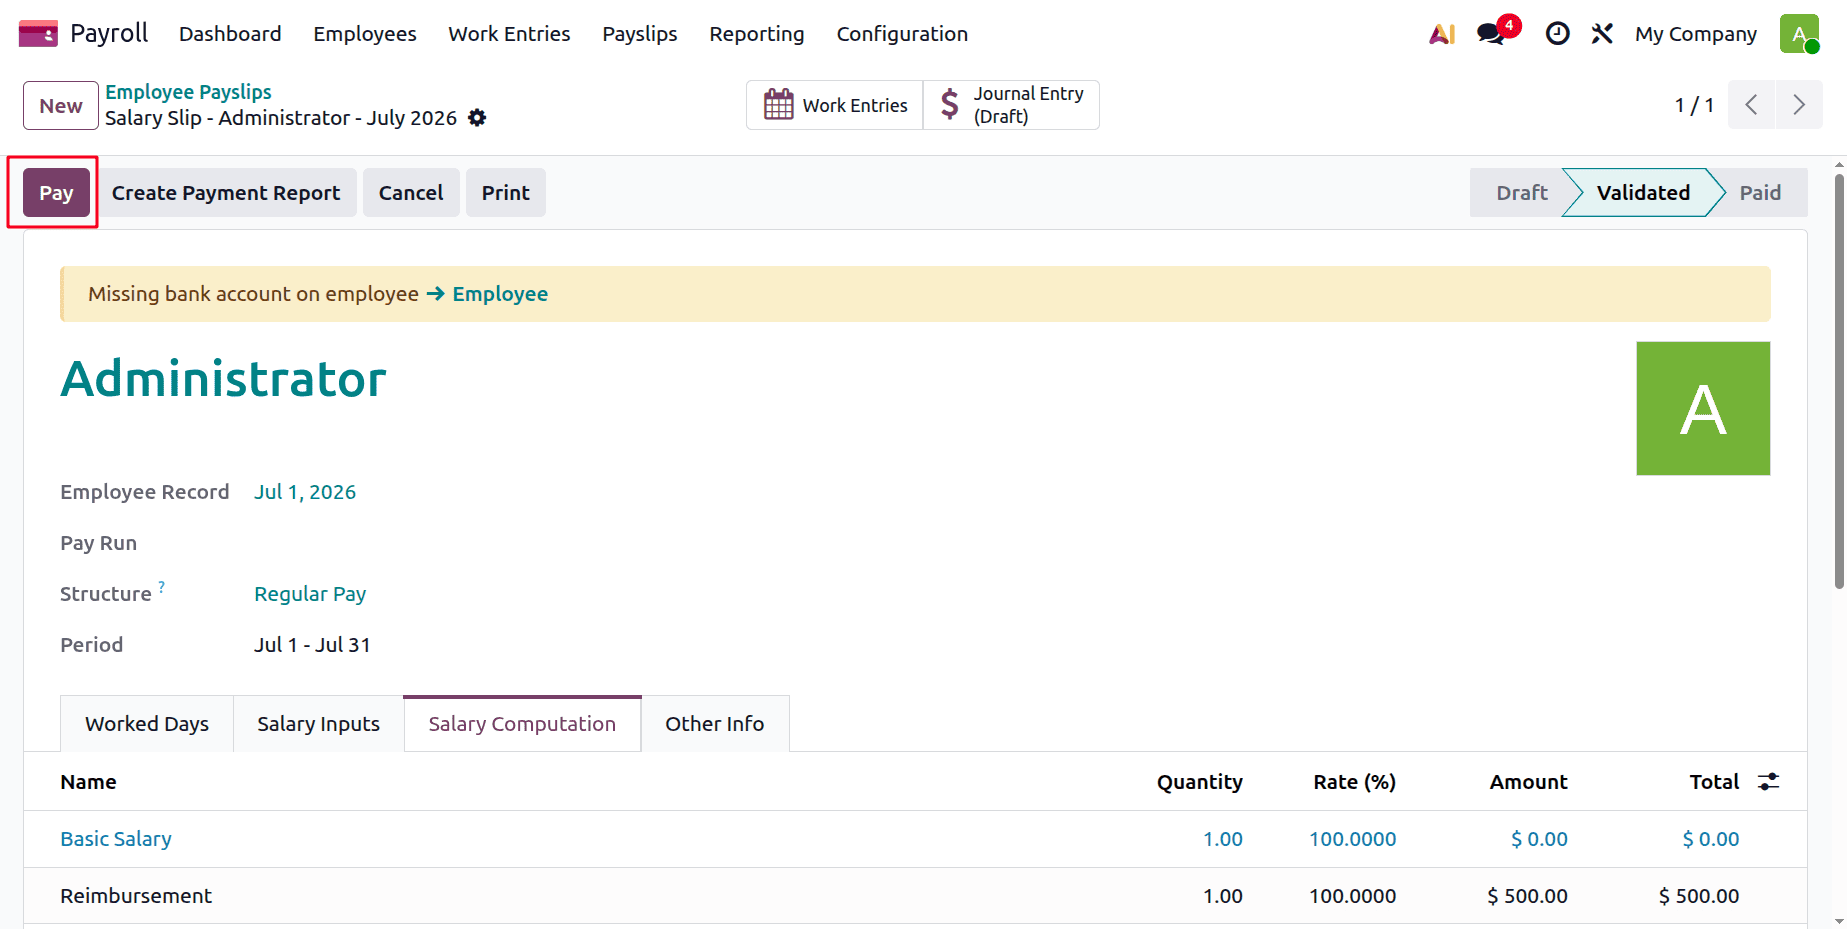
Task: Open the AI assistant icon
Action: tap(1442, 34)
